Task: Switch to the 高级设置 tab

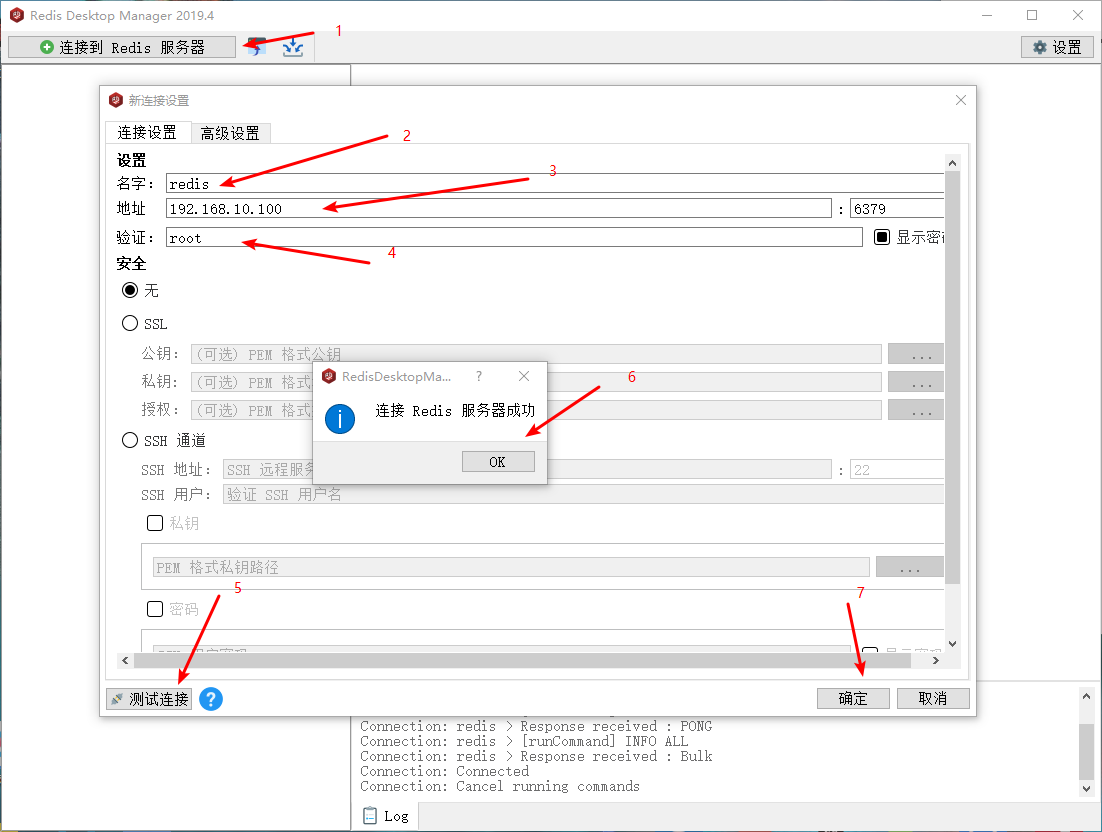Action: pos(230,133)
